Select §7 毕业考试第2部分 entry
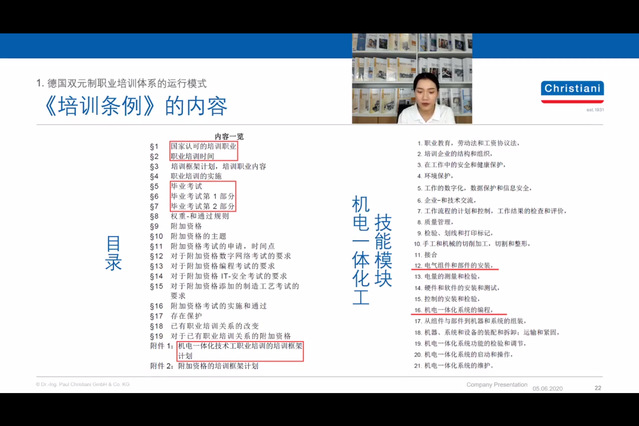This screenshot has width=639, height=426. click(192, 206)
